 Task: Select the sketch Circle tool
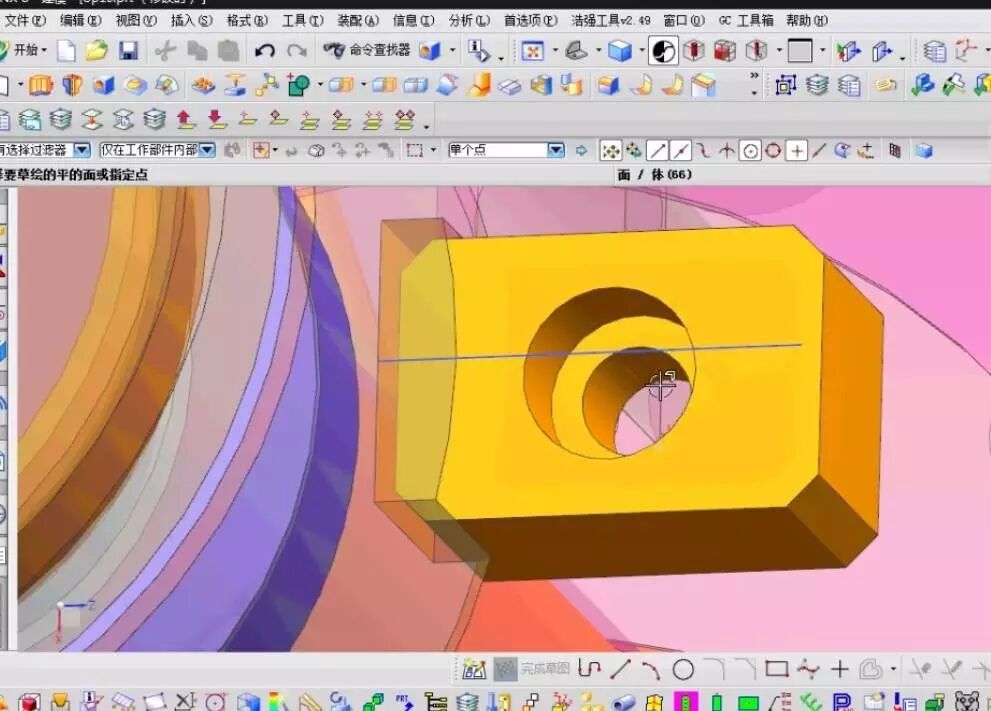pos(683,669)
